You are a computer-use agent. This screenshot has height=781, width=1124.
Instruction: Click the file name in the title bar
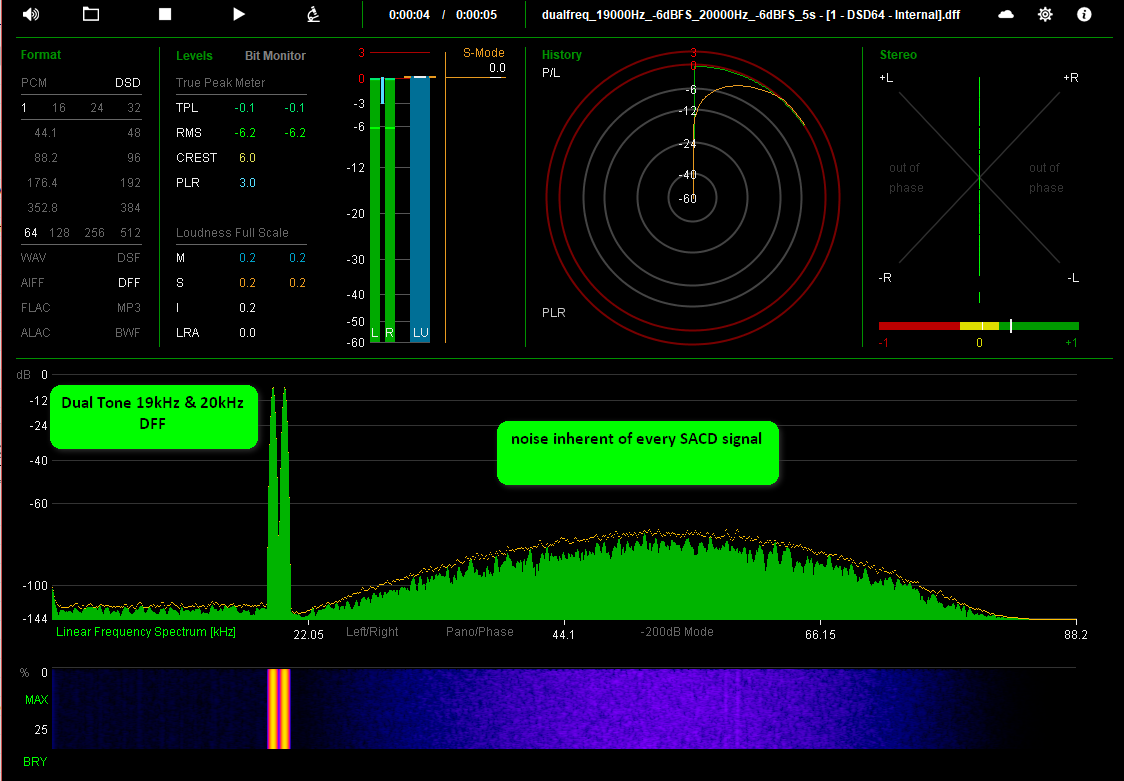[751, 14]
